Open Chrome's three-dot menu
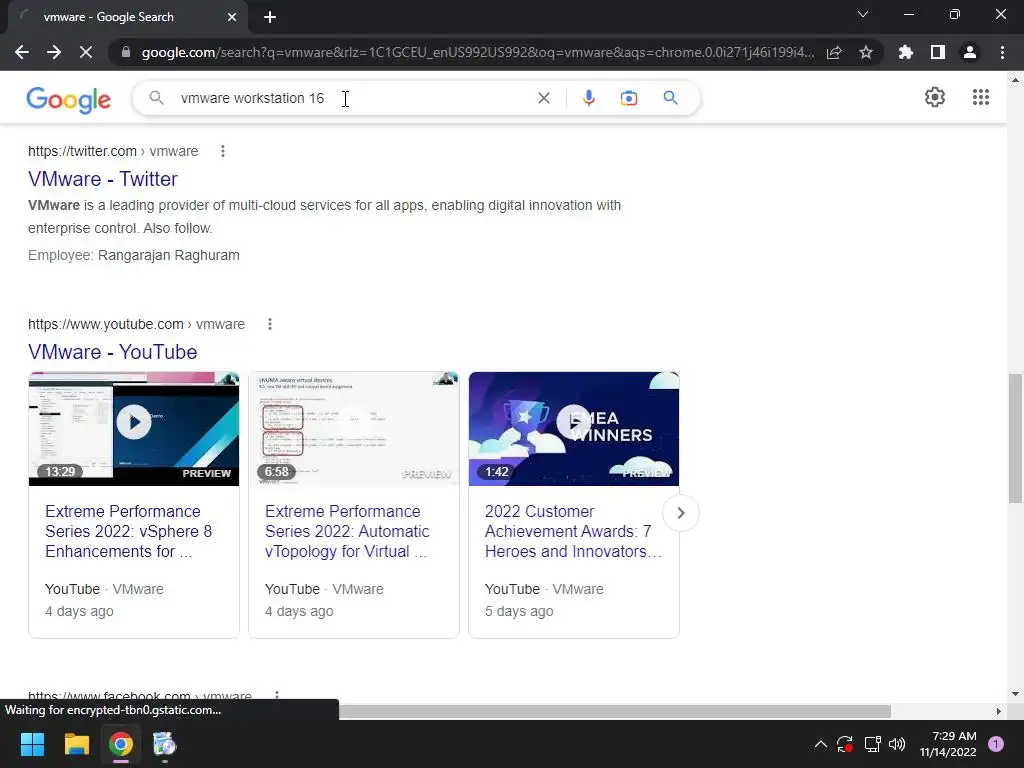 pyautogui.click(x=1002, y=52)
